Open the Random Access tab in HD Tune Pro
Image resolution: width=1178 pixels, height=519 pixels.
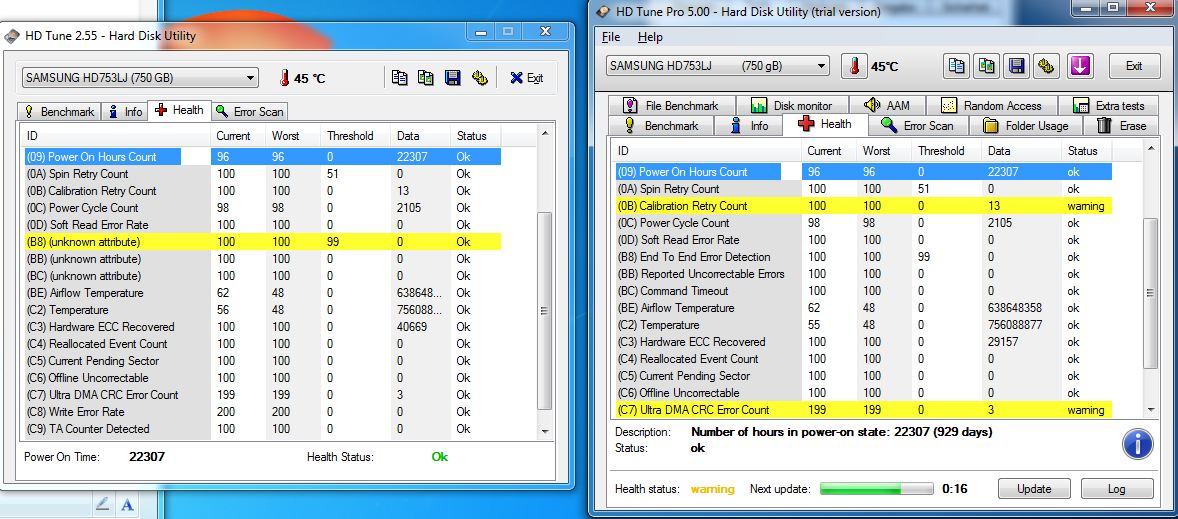pos(991,106)
